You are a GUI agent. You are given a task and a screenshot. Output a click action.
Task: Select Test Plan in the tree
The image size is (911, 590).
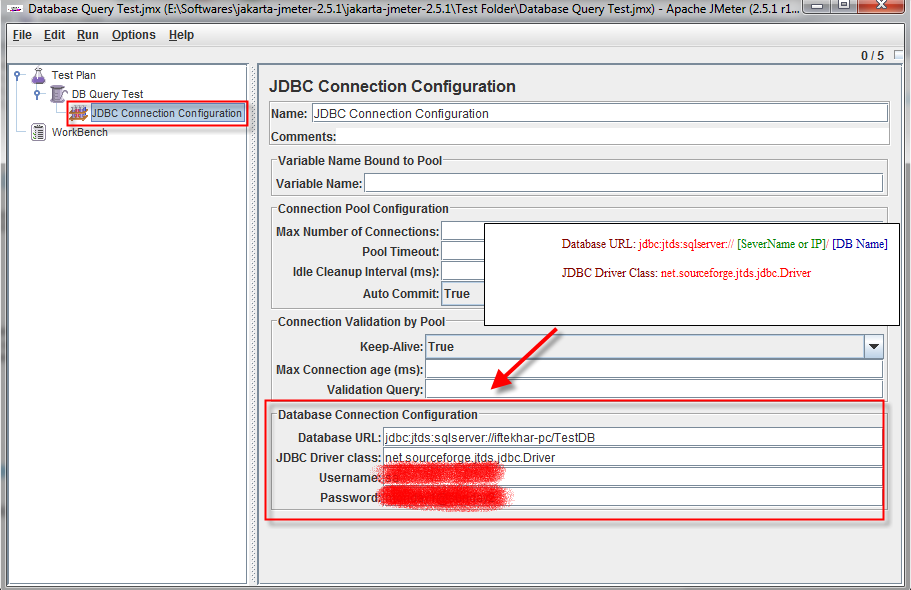click(x=73, y=75)
